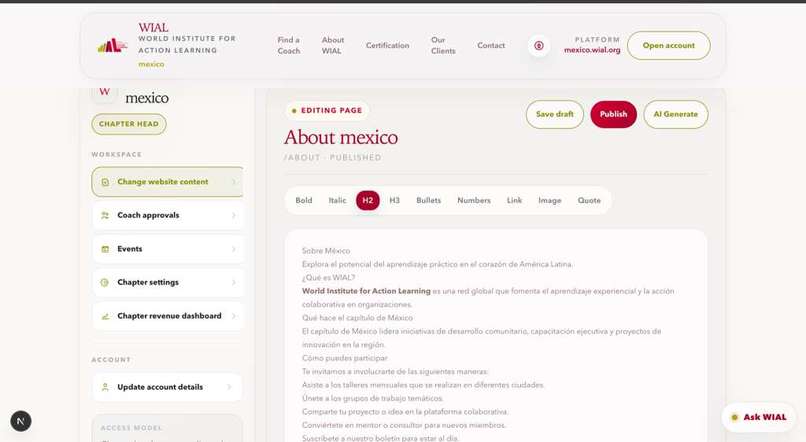Viewport: 806px width, 442px height.
Task: Click the Coach approvals people icon
Action: click(x=105, y=215)
